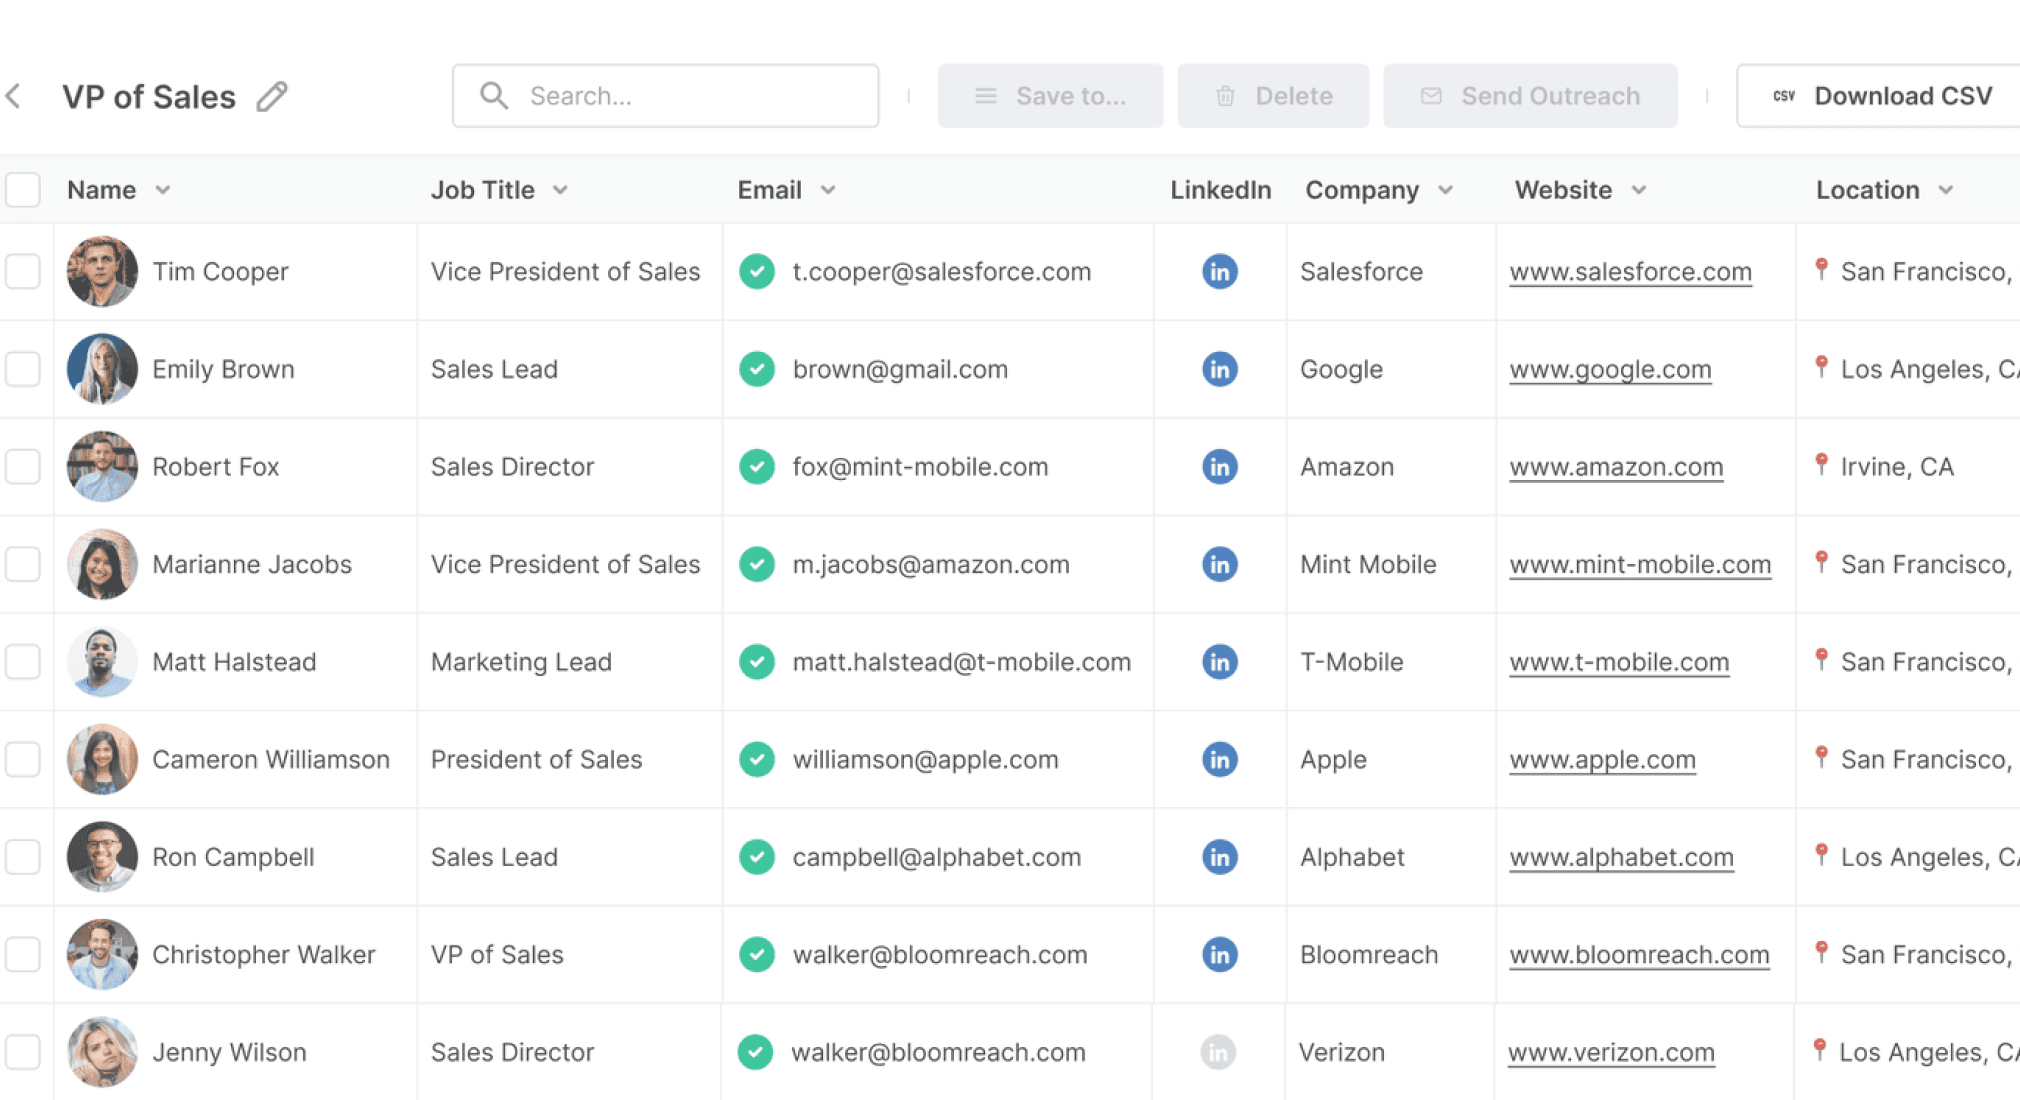
Task: Select the Christopher Walker row checkbox
Action: [22, 955]
